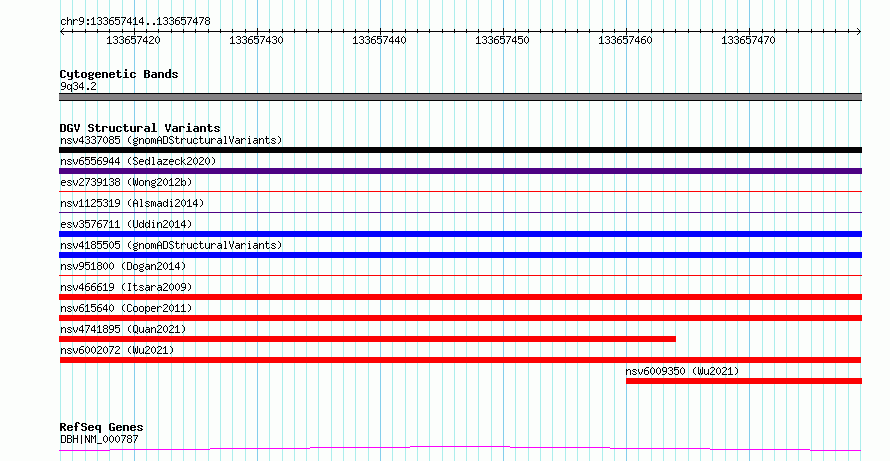
Task: Click the red nsv6002072 variant bar
Action: click(460, 360)
